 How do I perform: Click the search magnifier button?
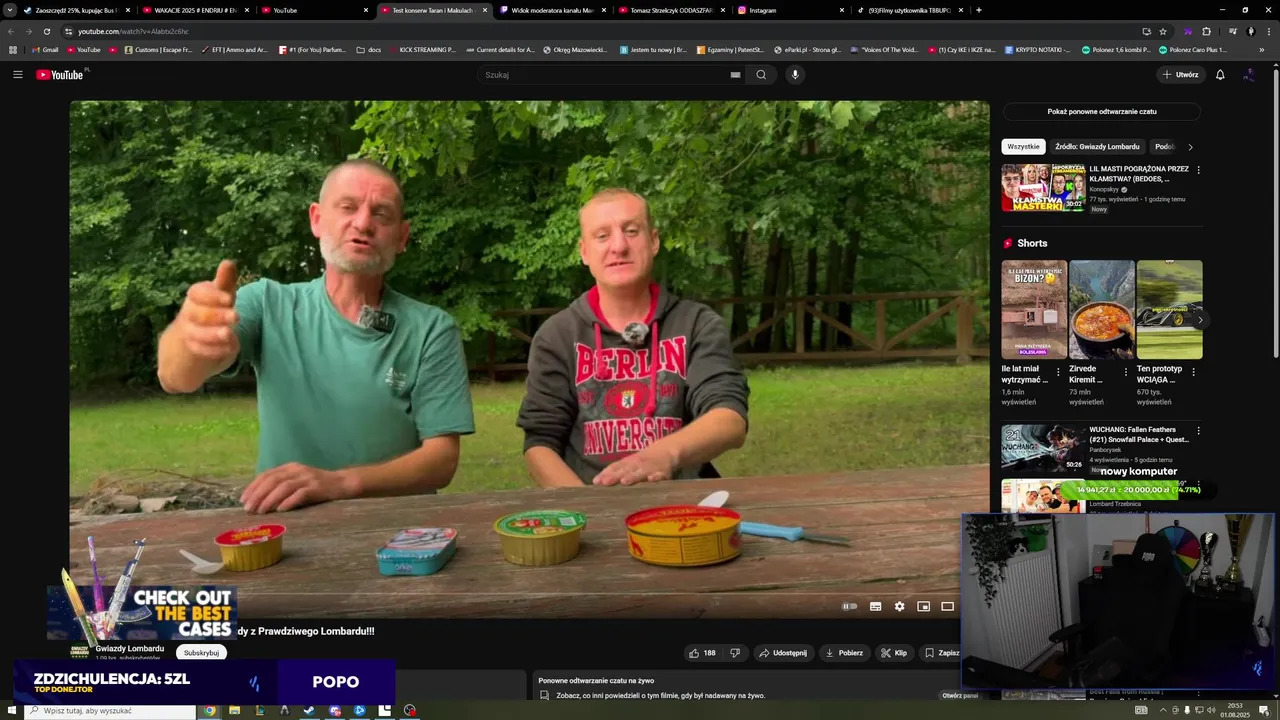click(x=761, y=74)
